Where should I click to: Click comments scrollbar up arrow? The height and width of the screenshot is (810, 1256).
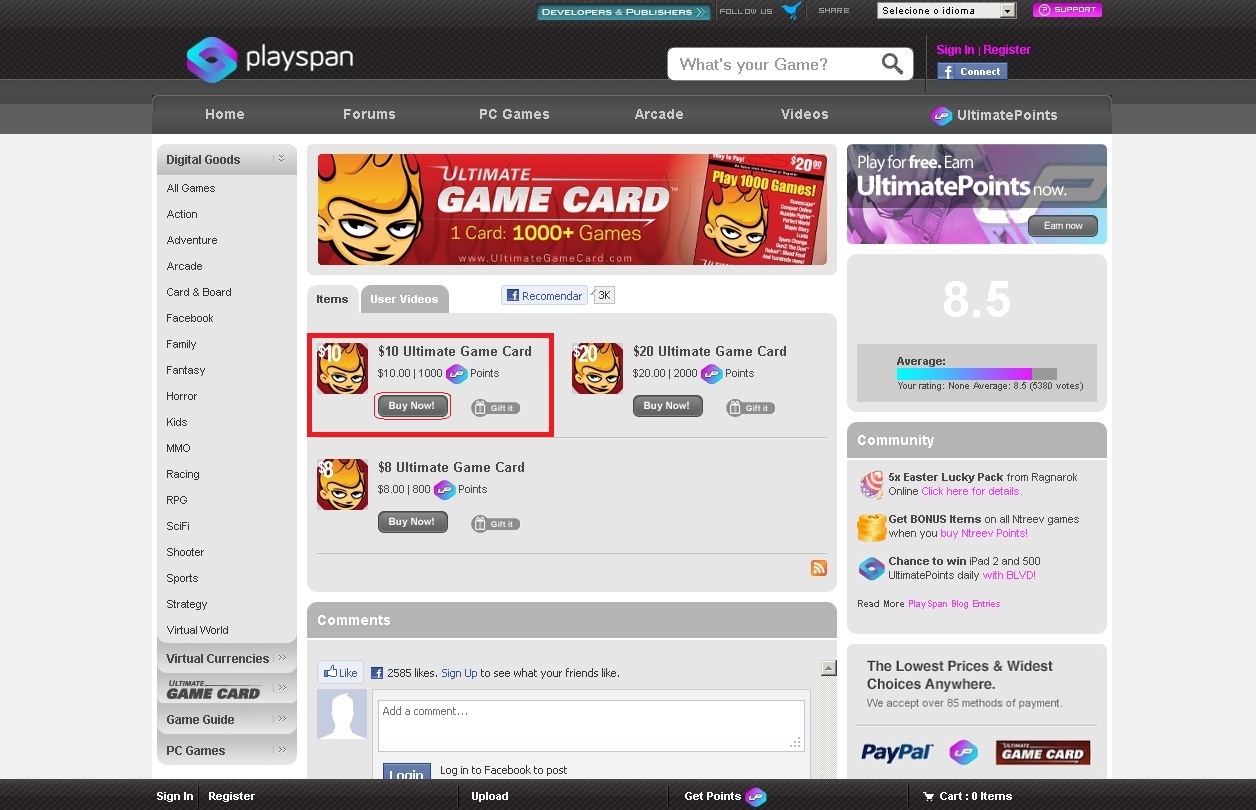click(x=829, y=668)
